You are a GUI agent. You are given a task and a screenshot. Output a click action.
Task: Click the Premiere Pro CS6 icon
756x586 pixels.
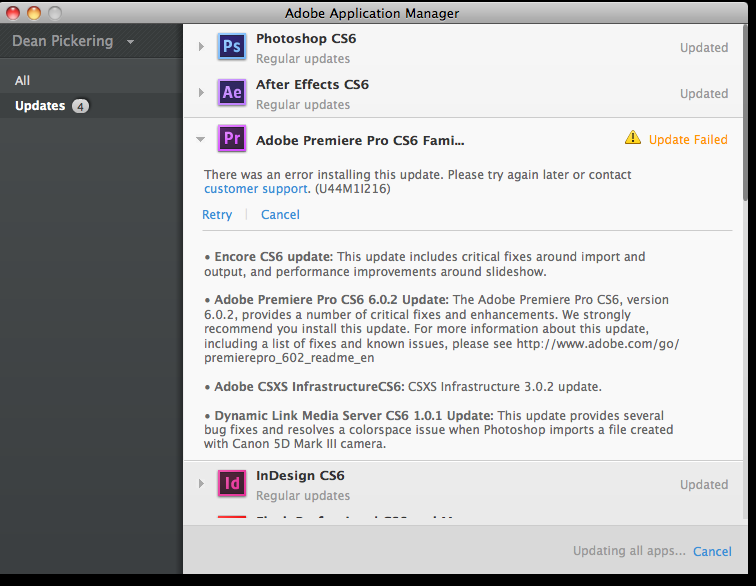232,139
